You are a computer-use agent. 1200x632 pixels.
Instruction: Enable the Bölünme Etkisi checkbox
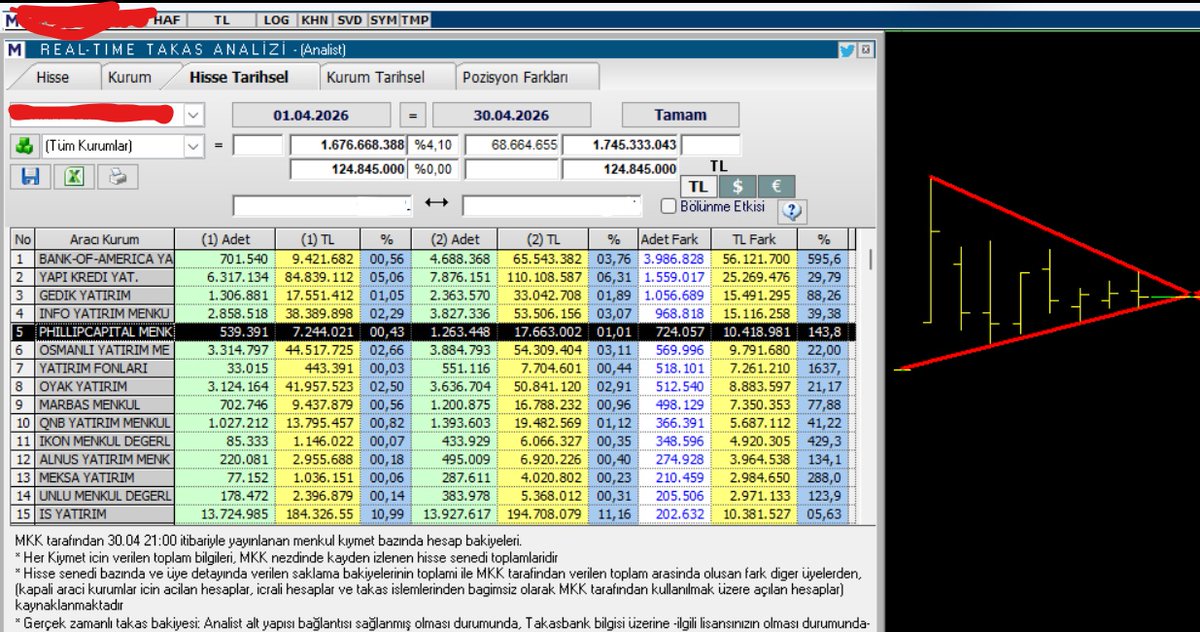669,206
